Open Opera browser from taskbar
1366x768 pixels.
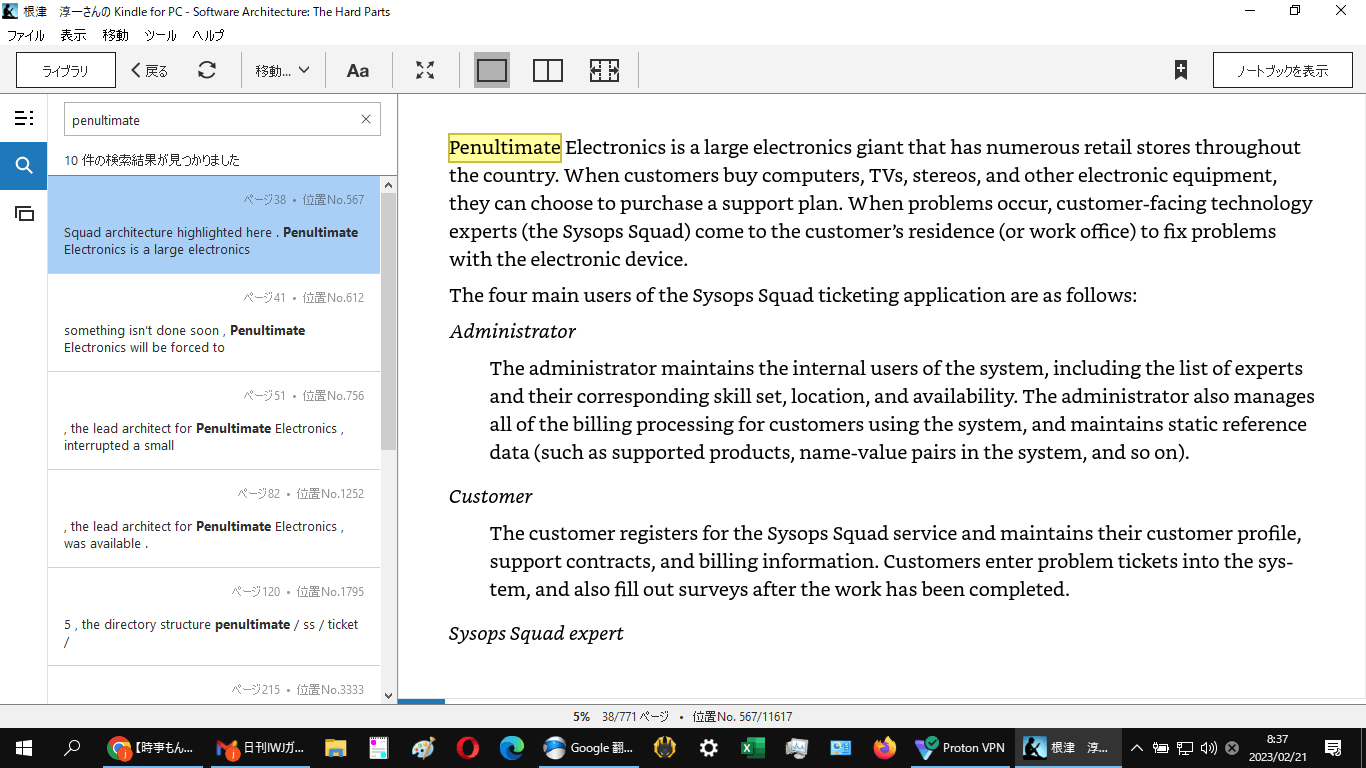(x=467, y=747)
